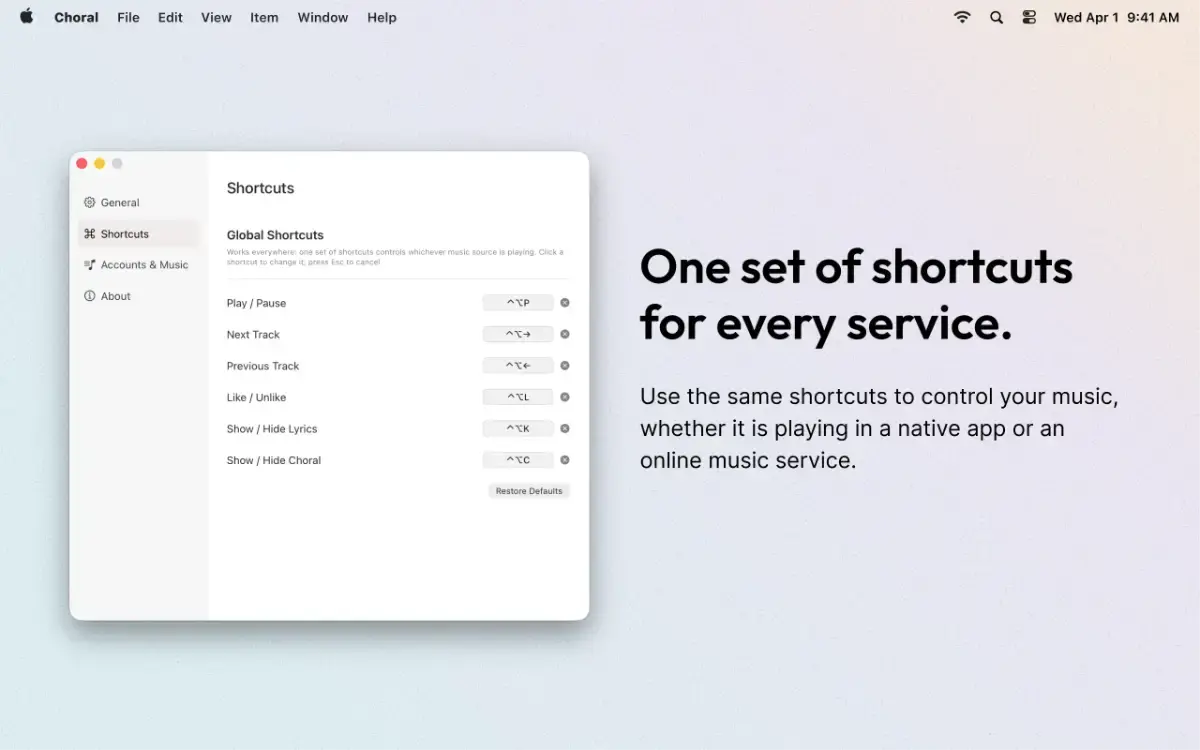Open the Edit menu
This screenshot has width=1200, height=750.
coord(170,17)
